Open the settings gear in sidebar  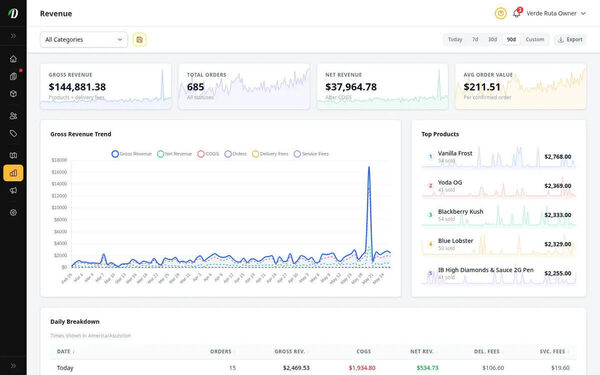[x=13, y=212]
